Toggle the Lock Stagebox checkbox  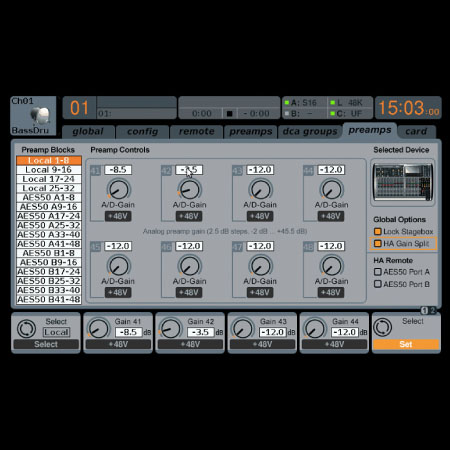[377, 231]
